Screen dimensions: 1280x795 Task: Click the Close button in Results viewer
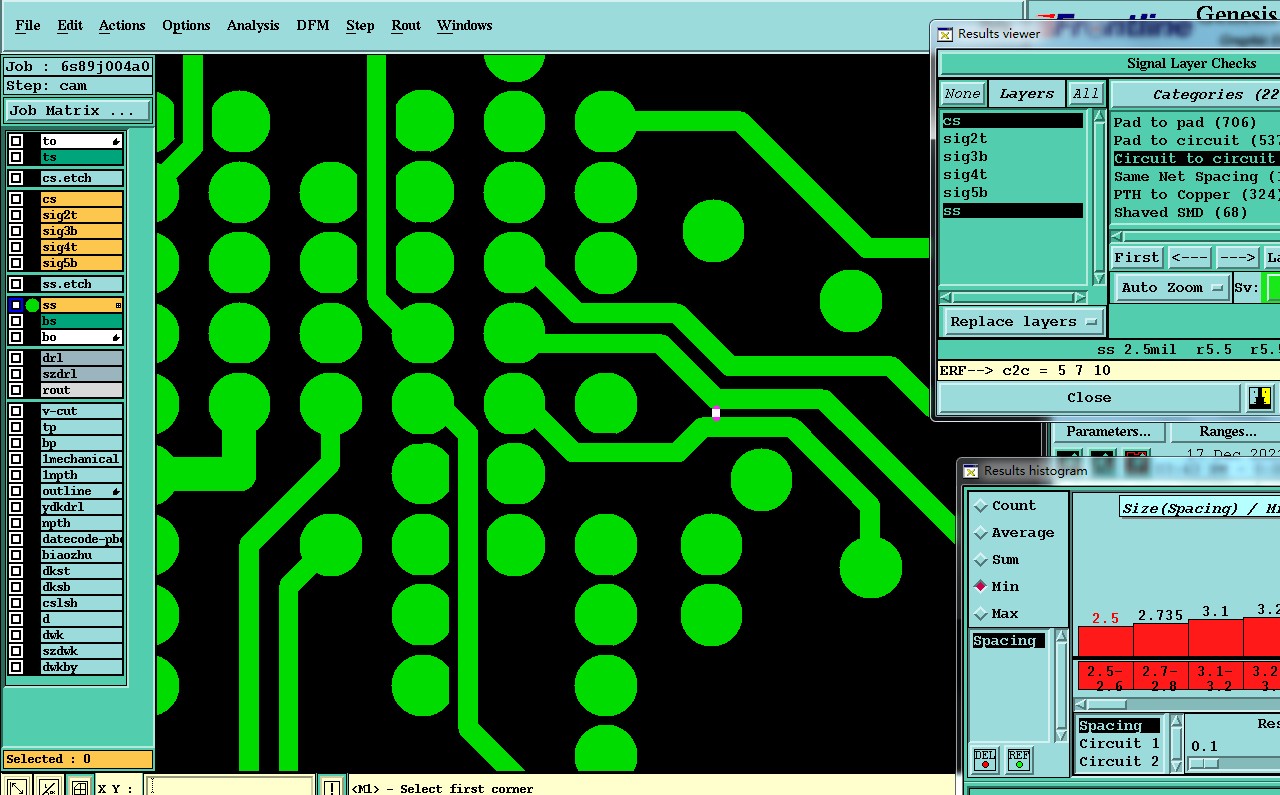click(1089, 397)
